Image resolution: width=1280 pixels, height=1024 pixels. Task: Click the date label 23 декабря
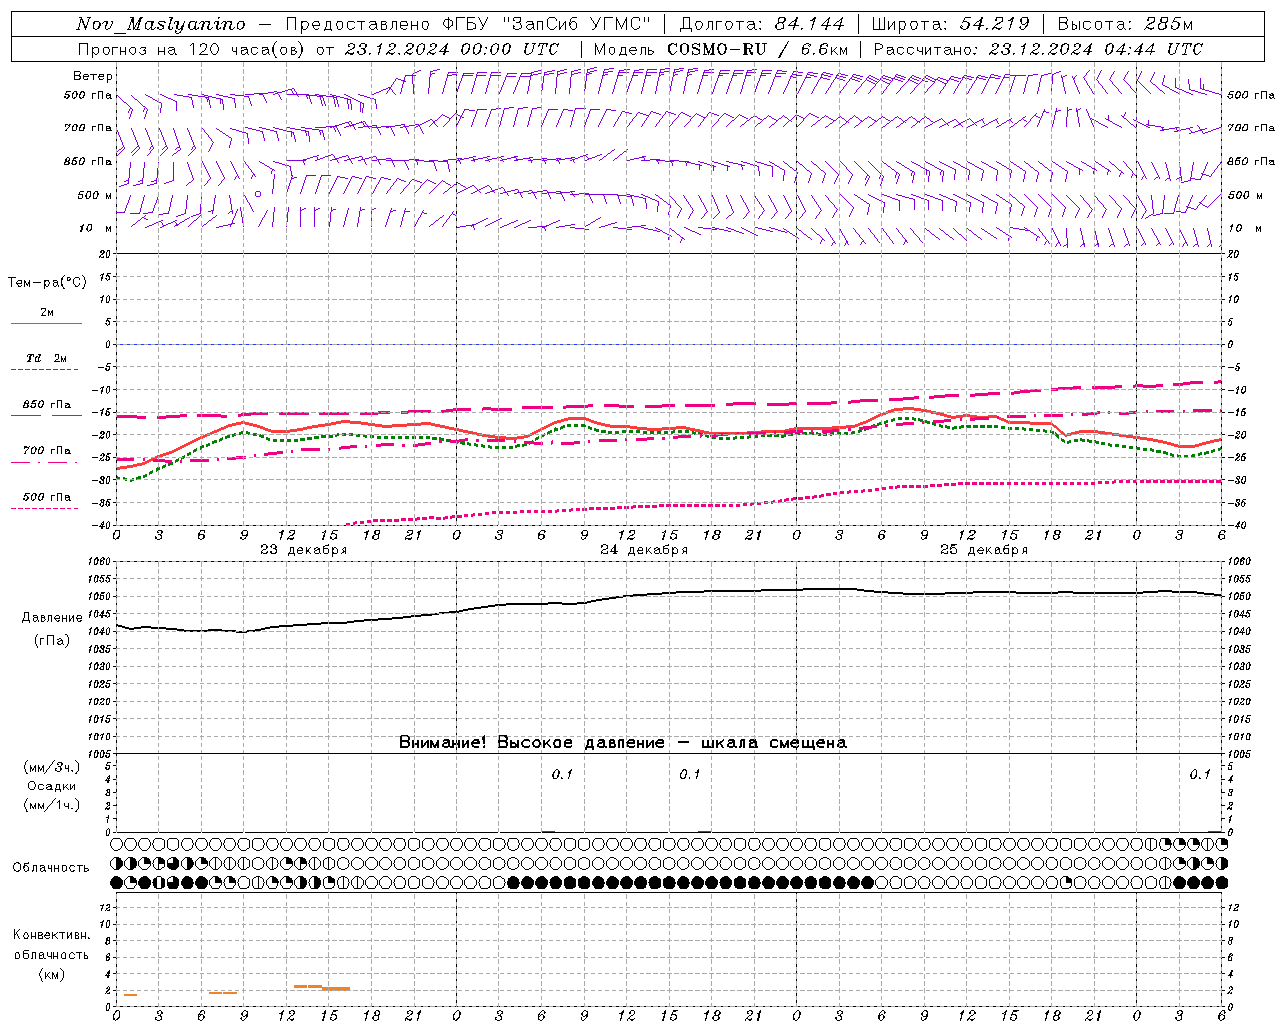tap(304, 550)
